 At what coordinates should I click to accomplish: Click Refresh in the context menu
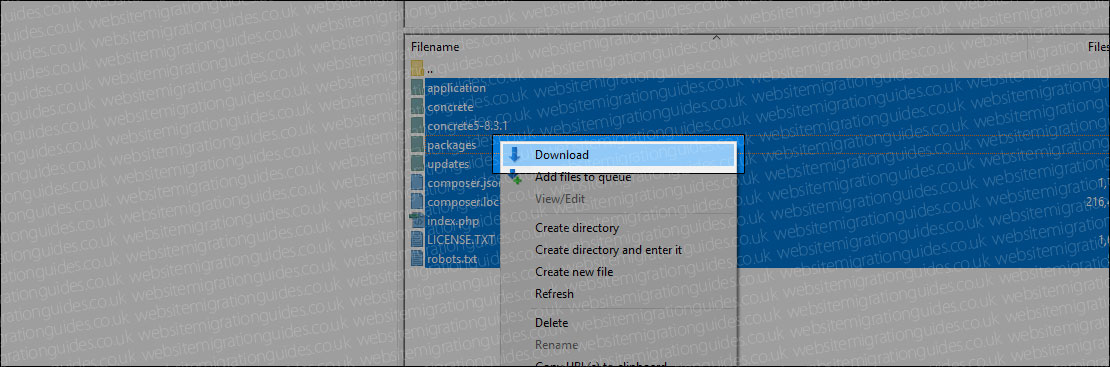(554, 294)
